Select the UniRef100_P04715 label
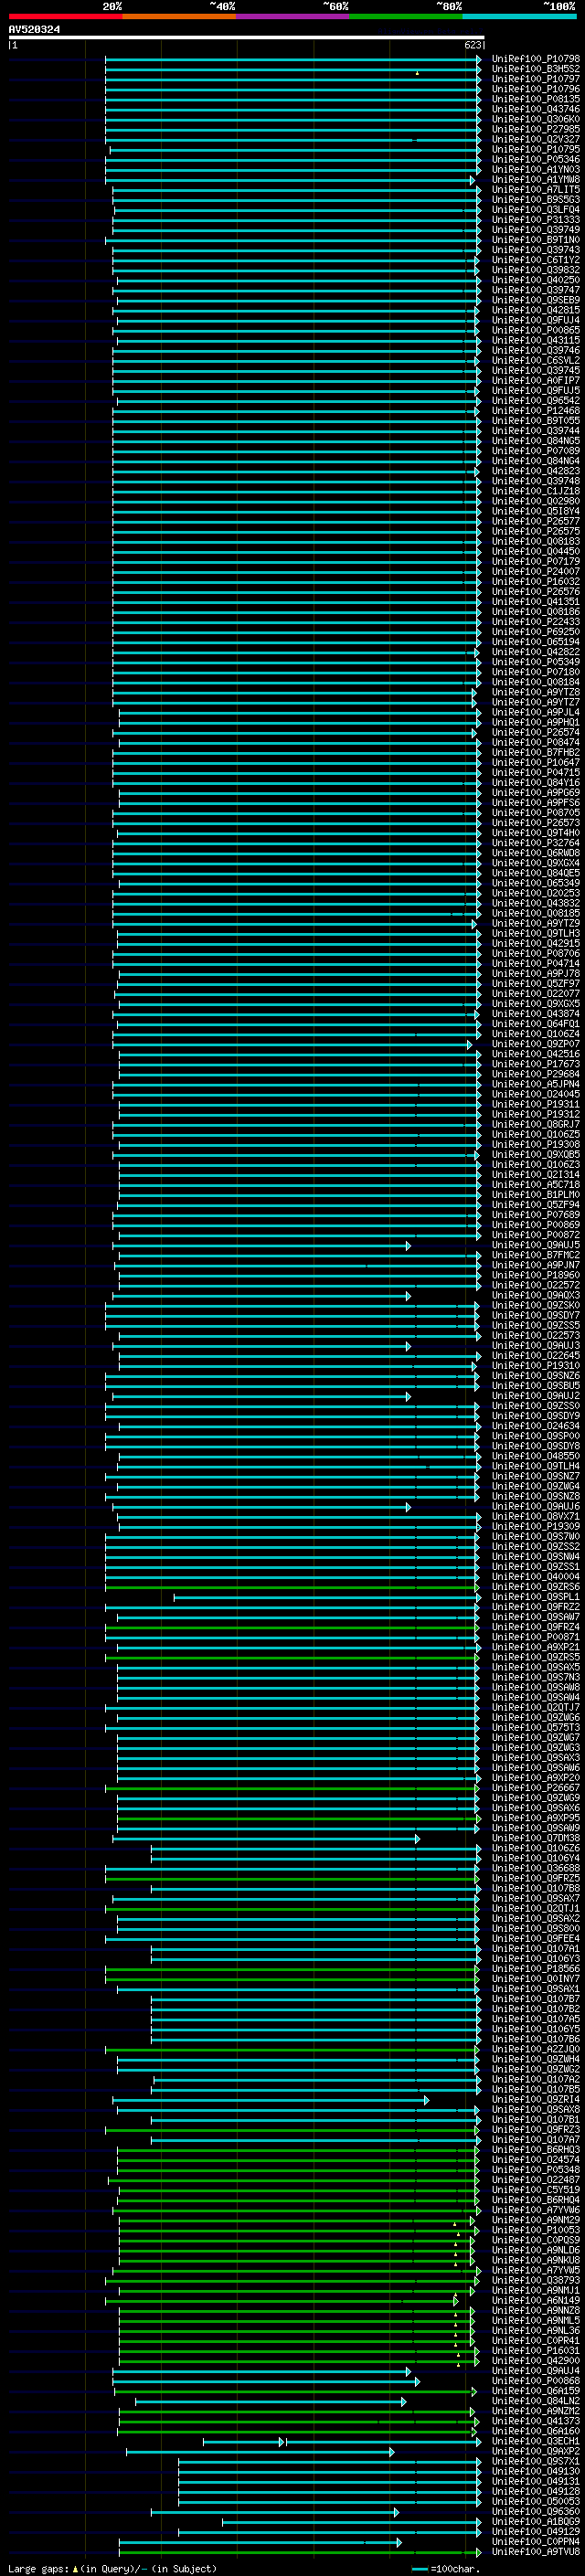585x2576 pixels. 536,772
